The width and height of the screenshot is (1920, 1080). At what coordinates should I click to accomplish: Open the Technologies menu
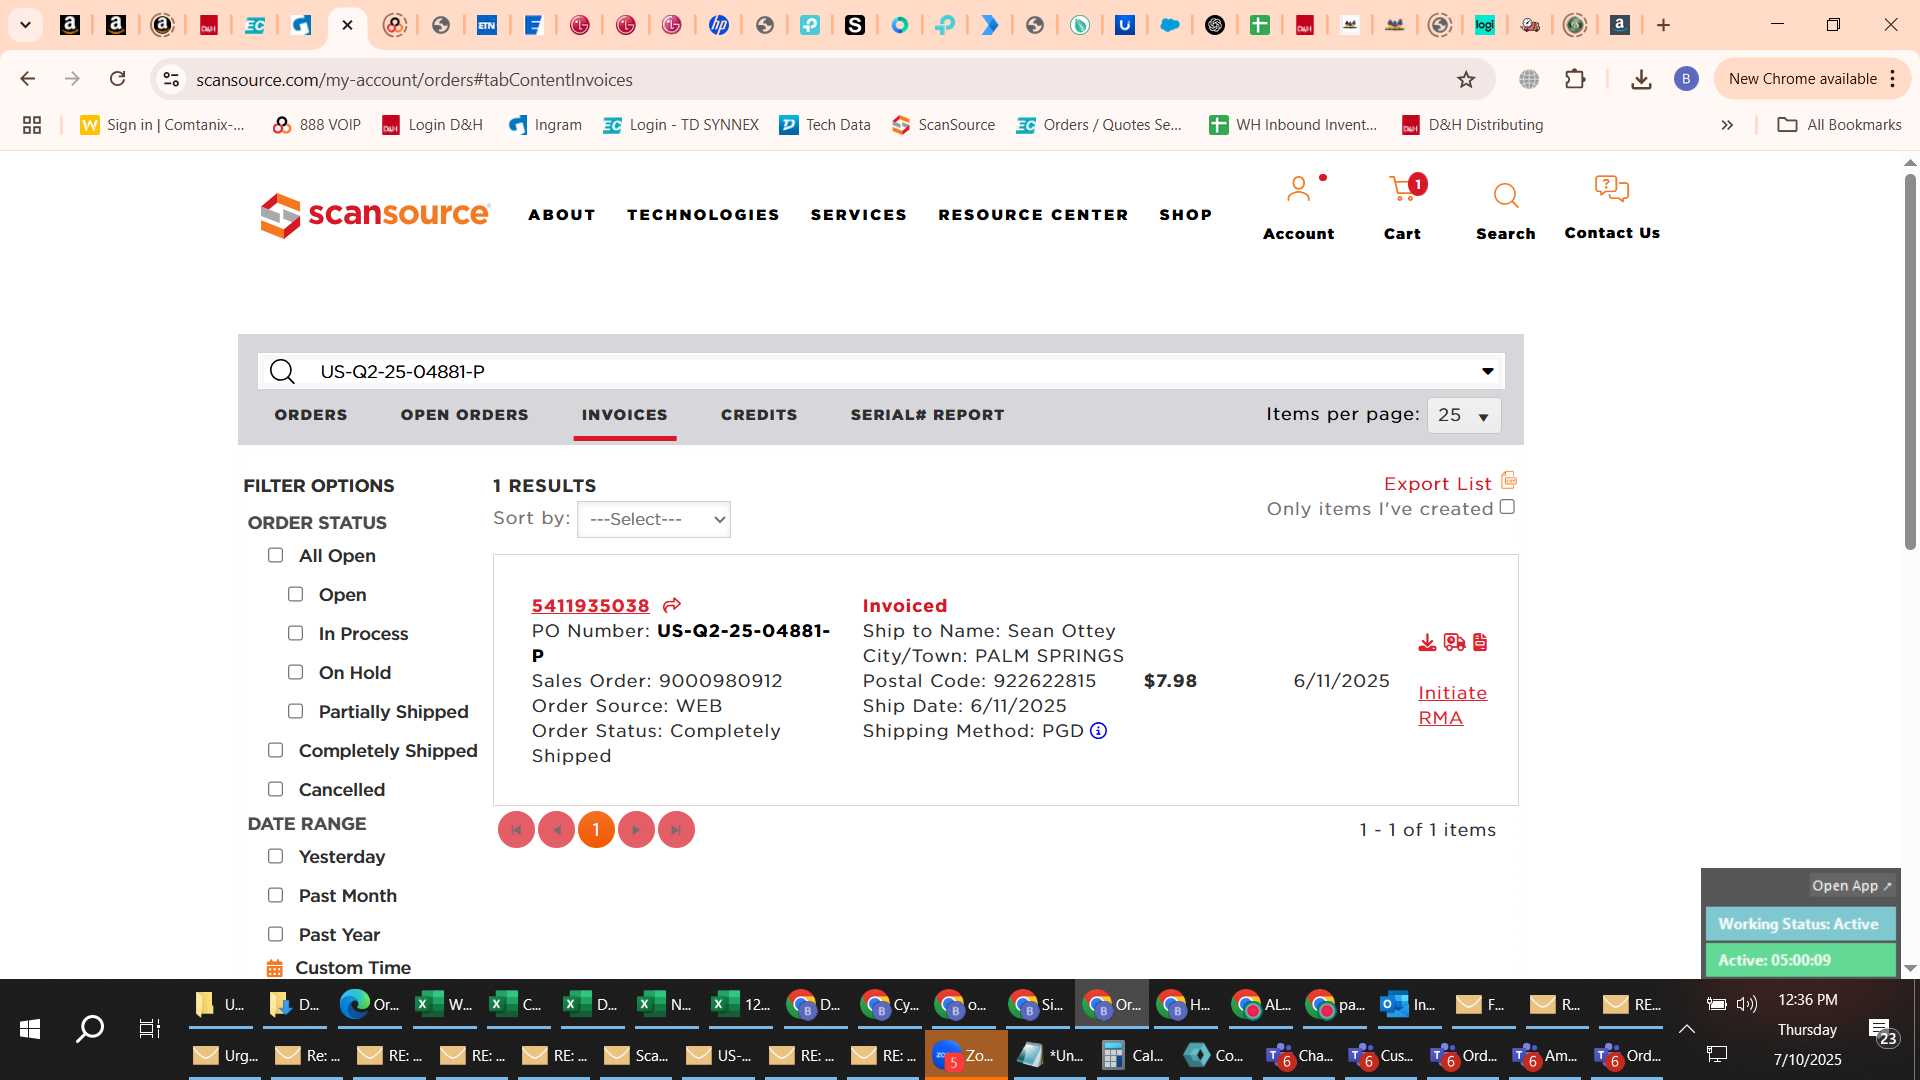703,215
